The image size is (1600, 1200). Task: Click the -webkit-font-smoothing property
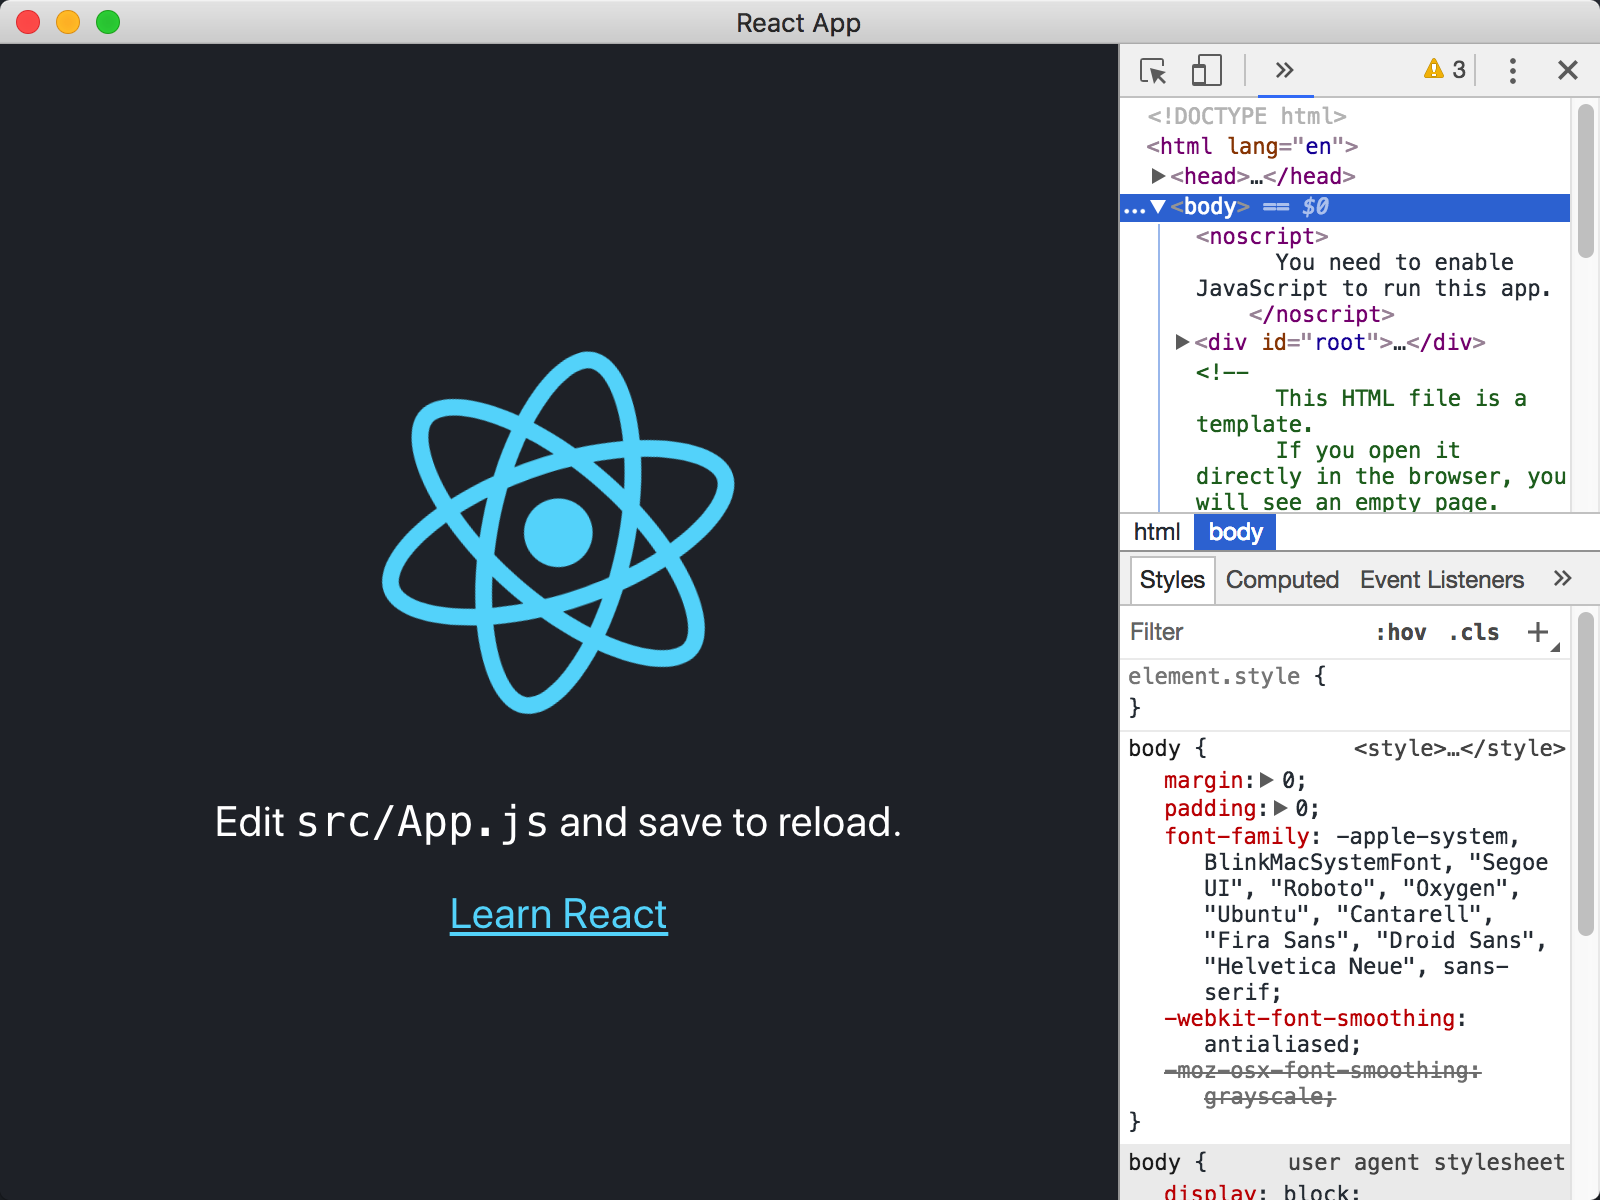tap(1309, 1018)
